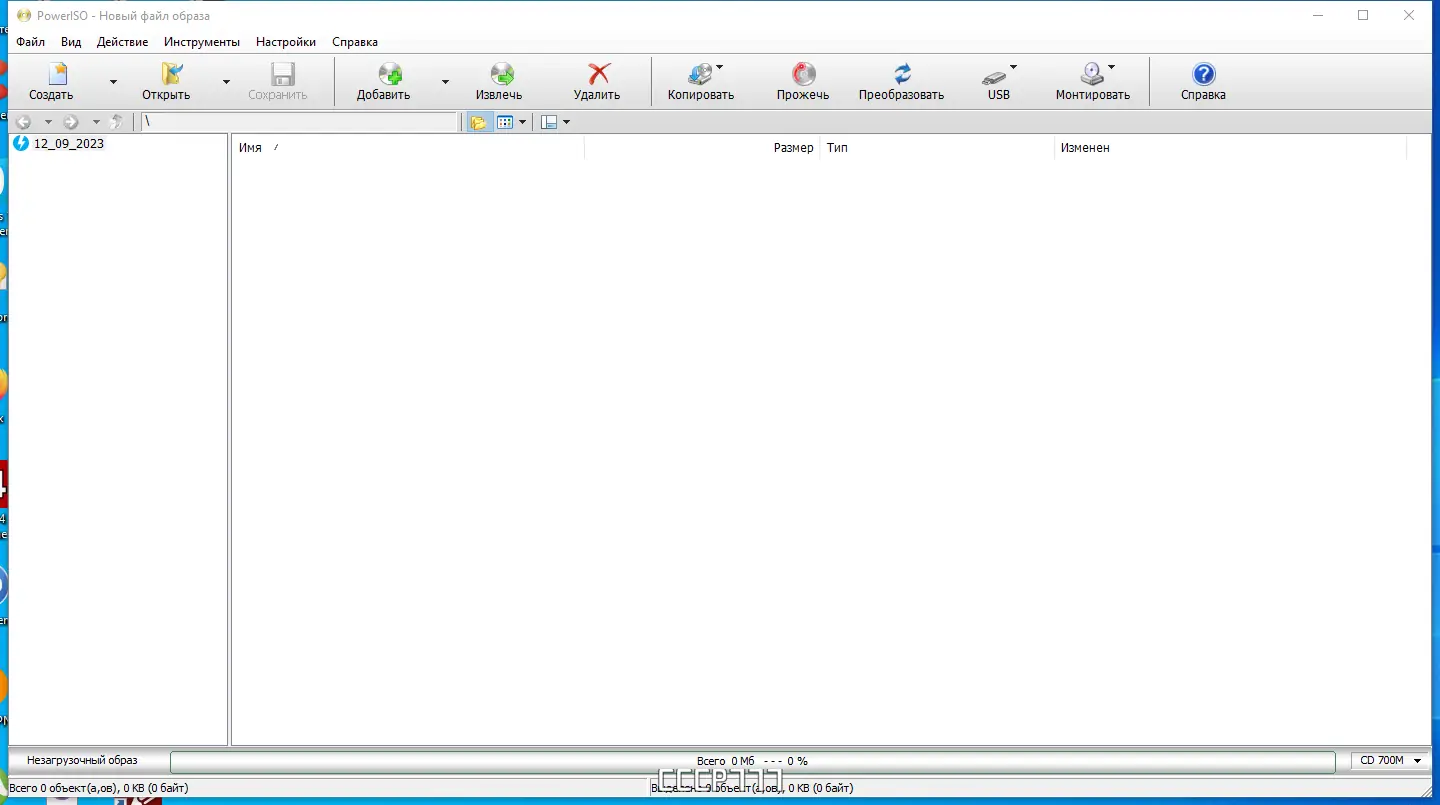Open the Вид menu
Screen dimensions: 1440x805
(71, 42)
